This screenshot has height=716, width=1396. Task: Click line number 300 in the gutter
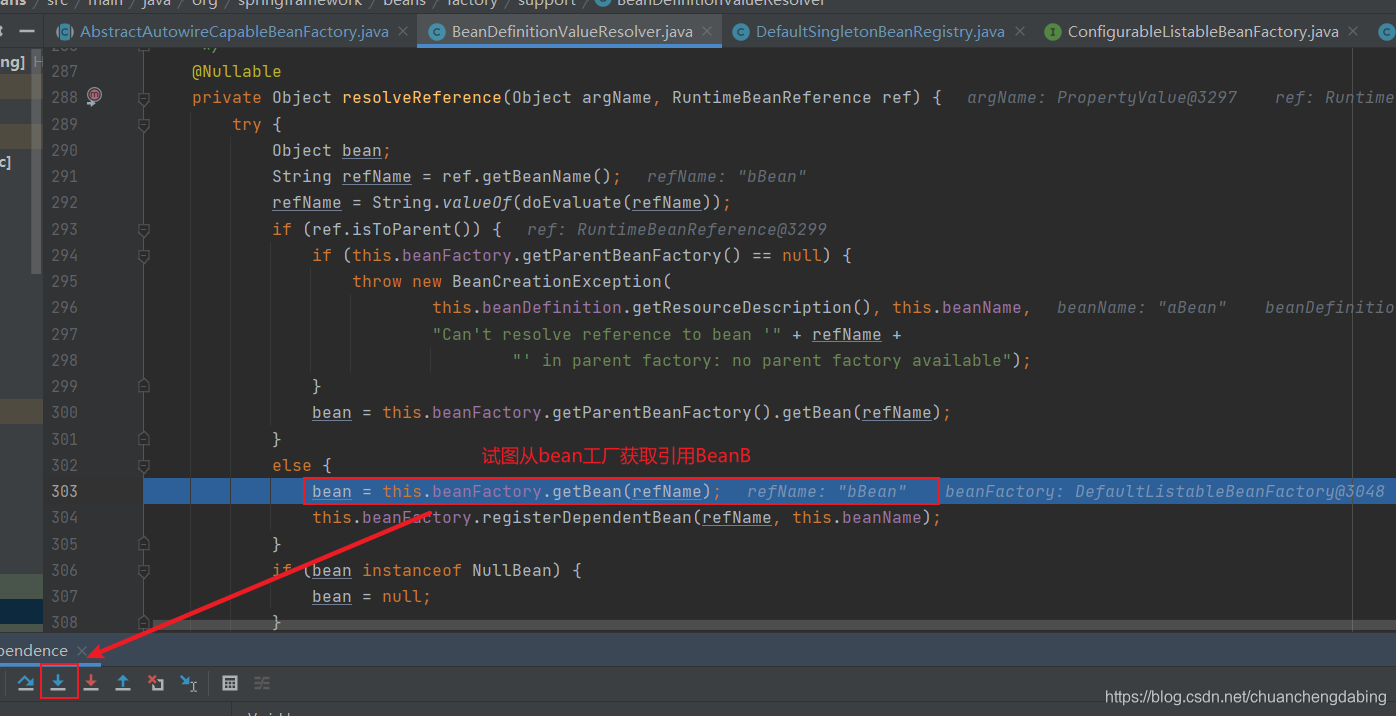click(64, 412)
